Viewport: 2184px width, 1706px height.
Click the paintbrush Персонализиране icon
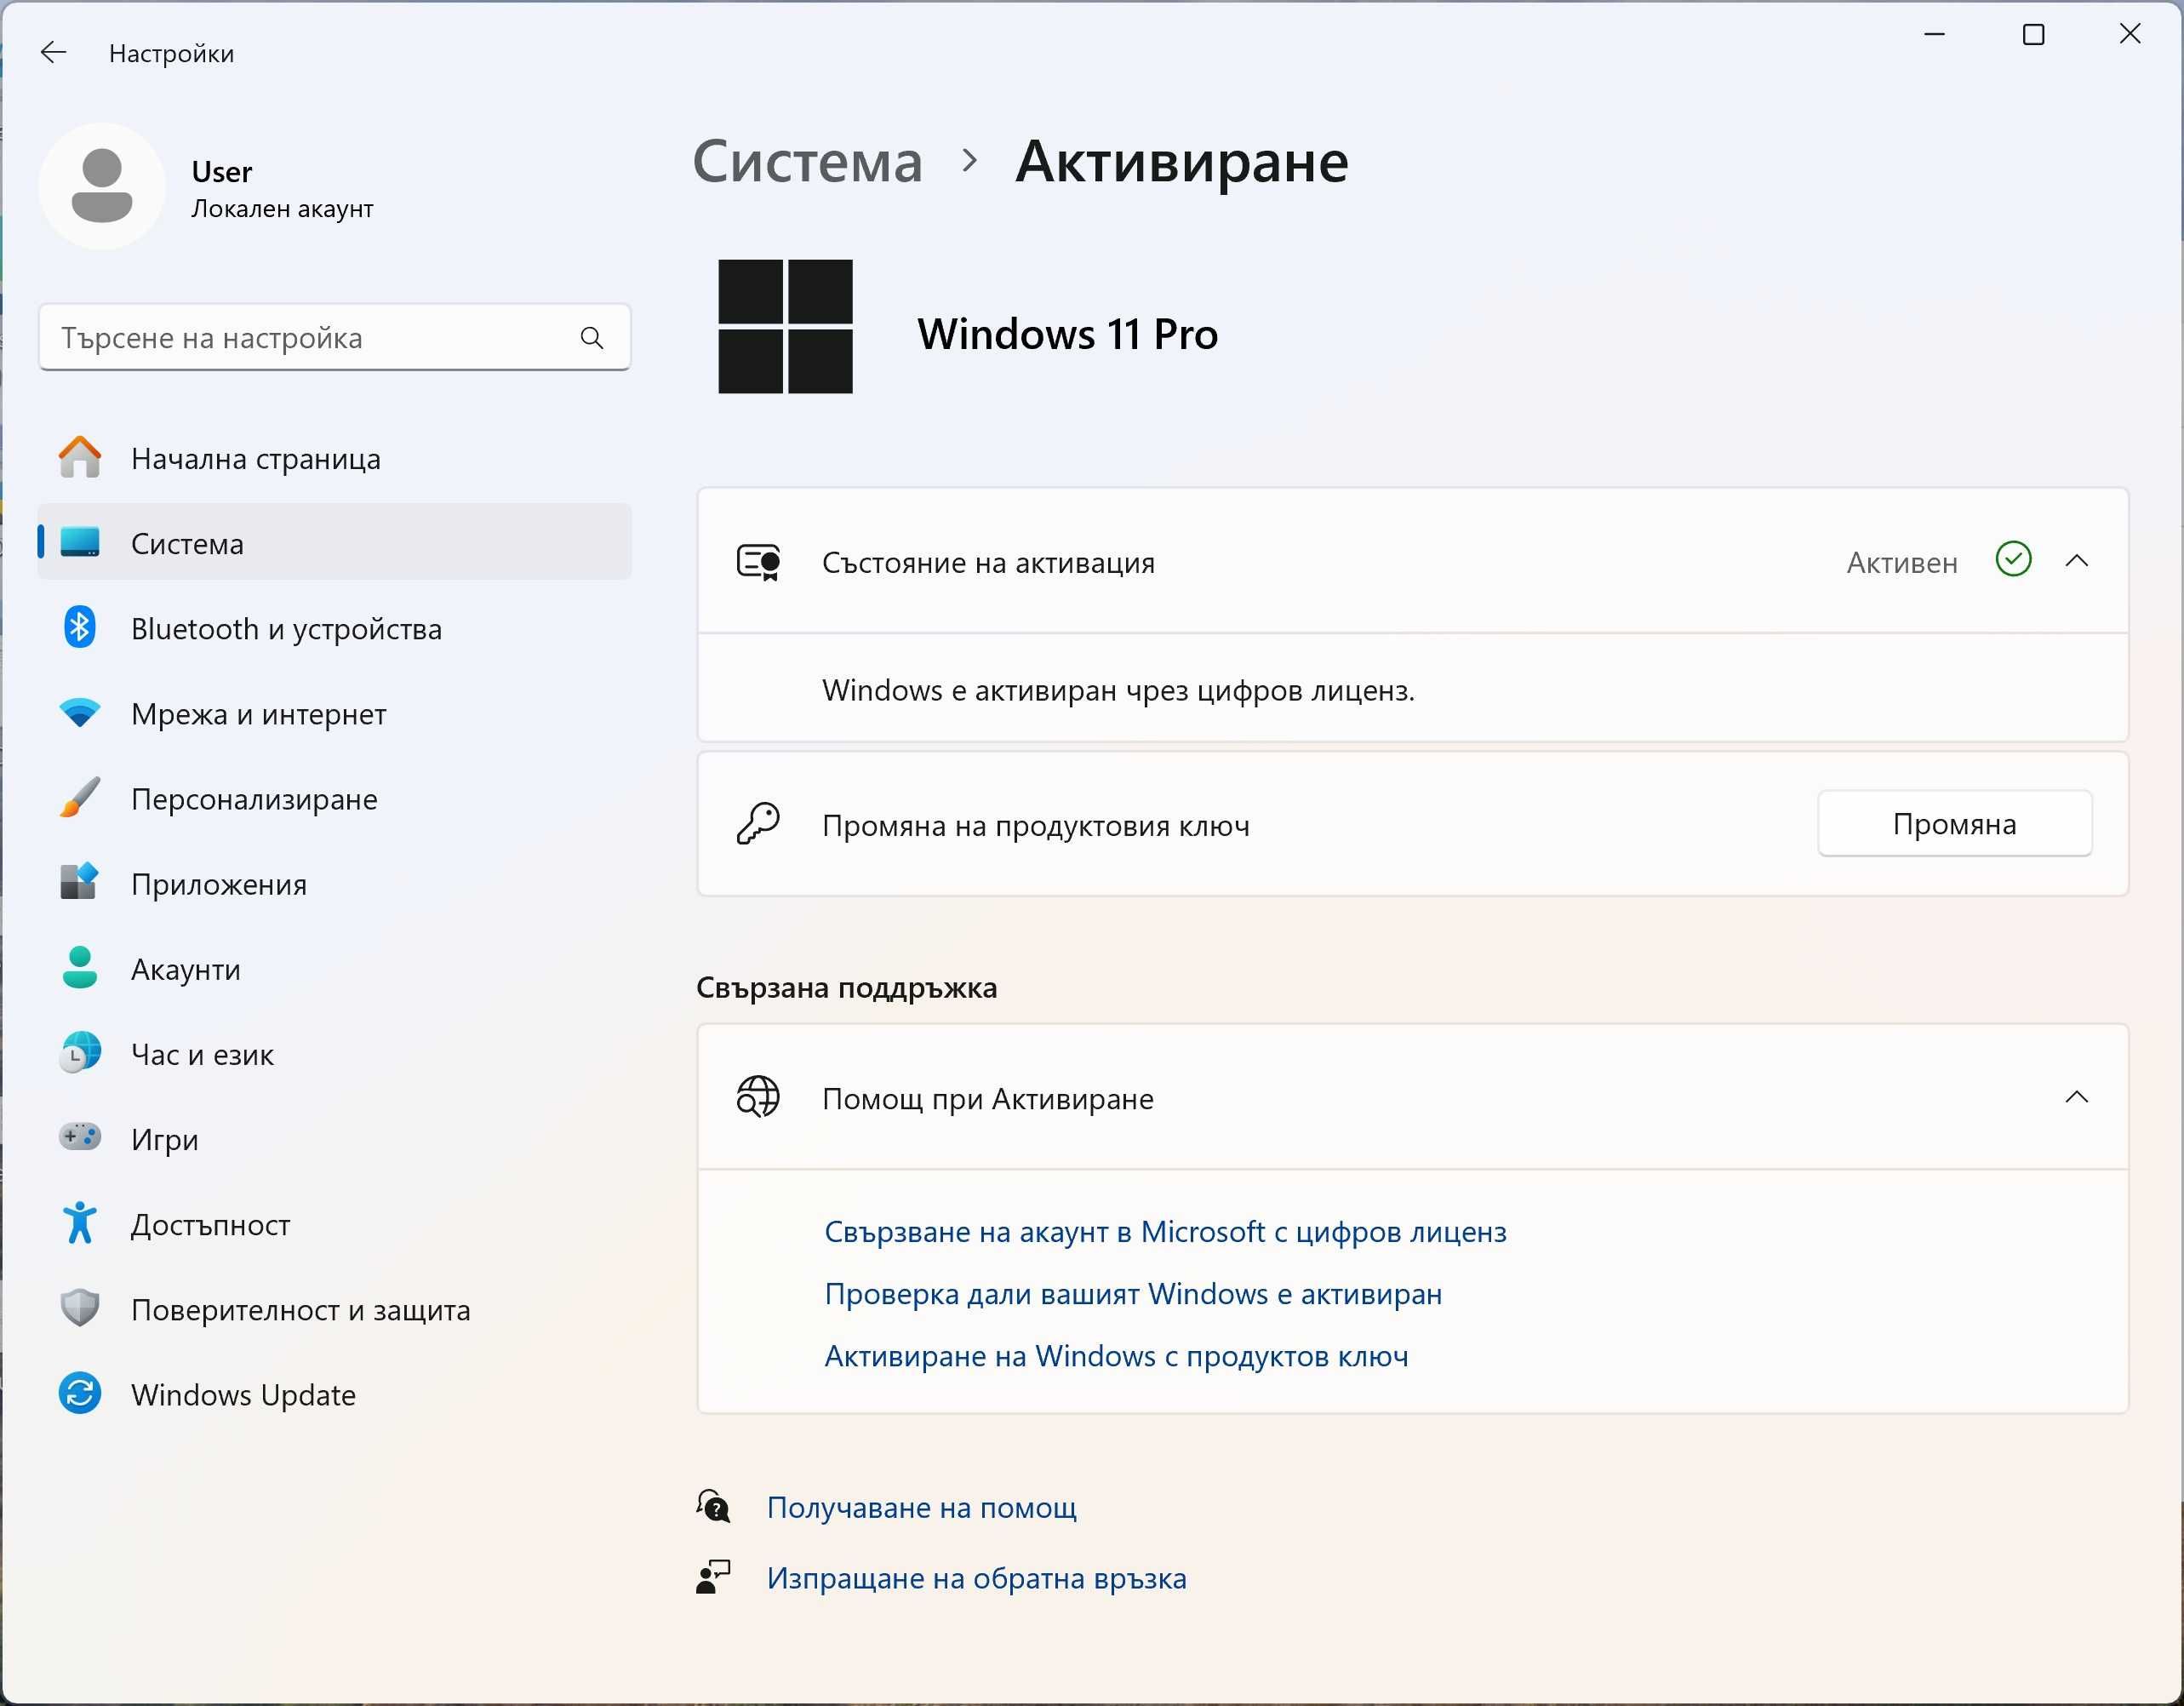80,798
